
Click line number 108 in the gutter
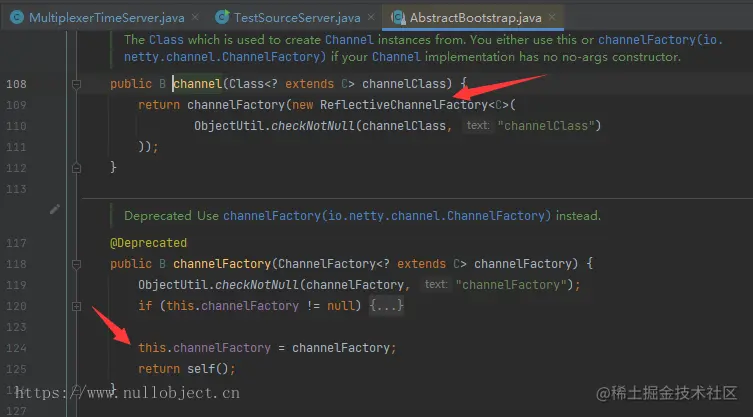tap(16, 84)
